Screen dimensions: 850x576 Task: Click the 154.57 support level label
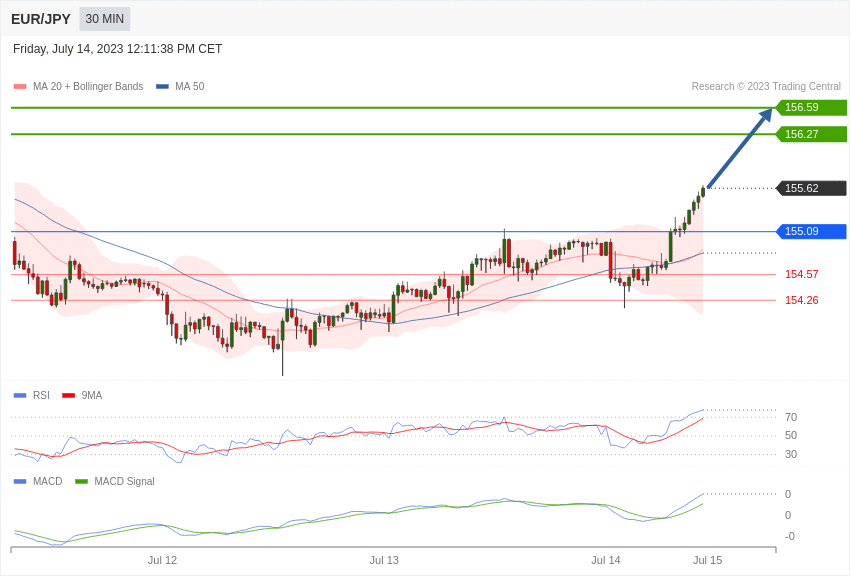click(802, 274)
